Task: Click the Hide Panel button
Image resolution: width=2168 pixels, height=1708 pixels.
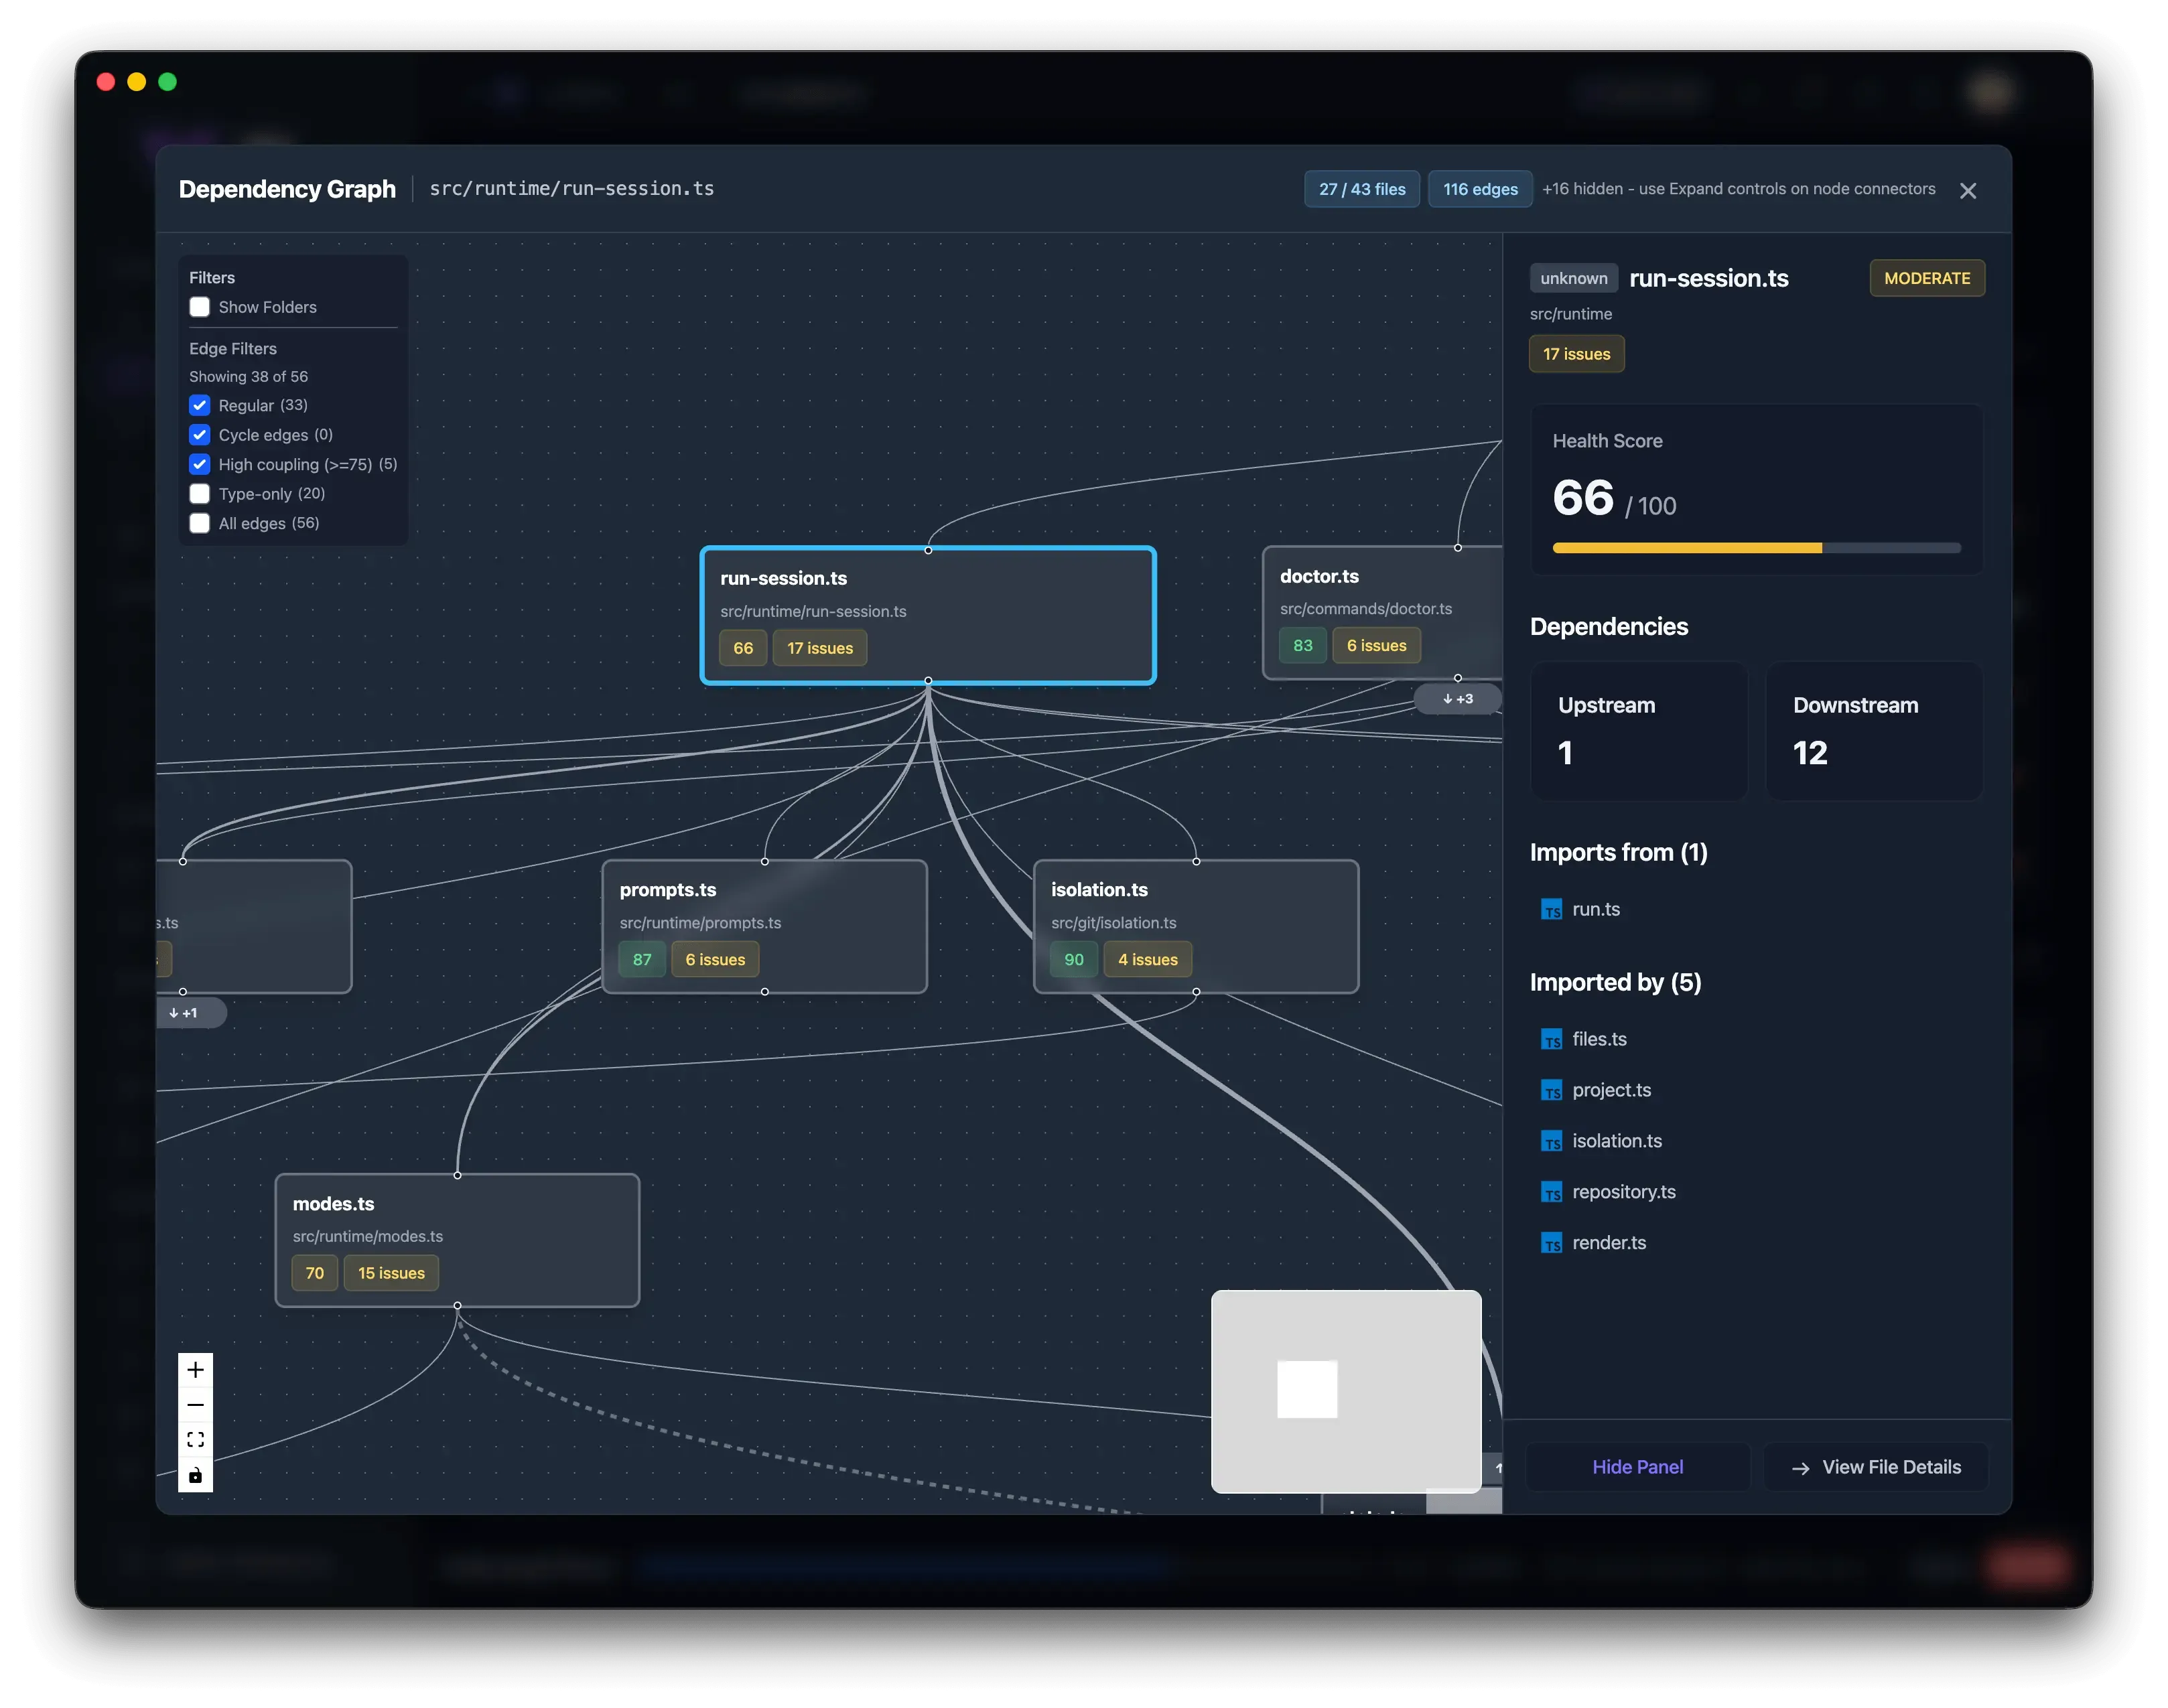Action: 1638,1468
